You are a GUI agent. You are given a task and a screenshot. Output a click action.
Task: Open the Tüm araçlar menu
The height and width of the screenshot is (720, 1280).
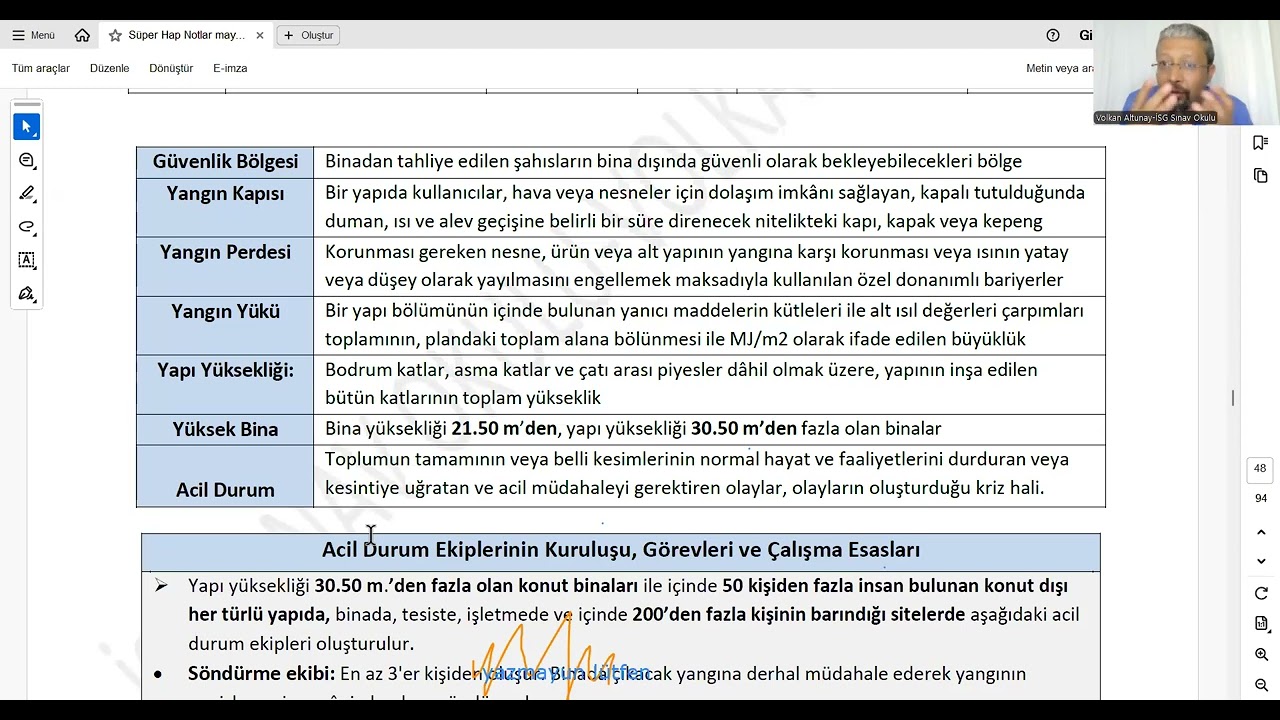click(41, 68)
